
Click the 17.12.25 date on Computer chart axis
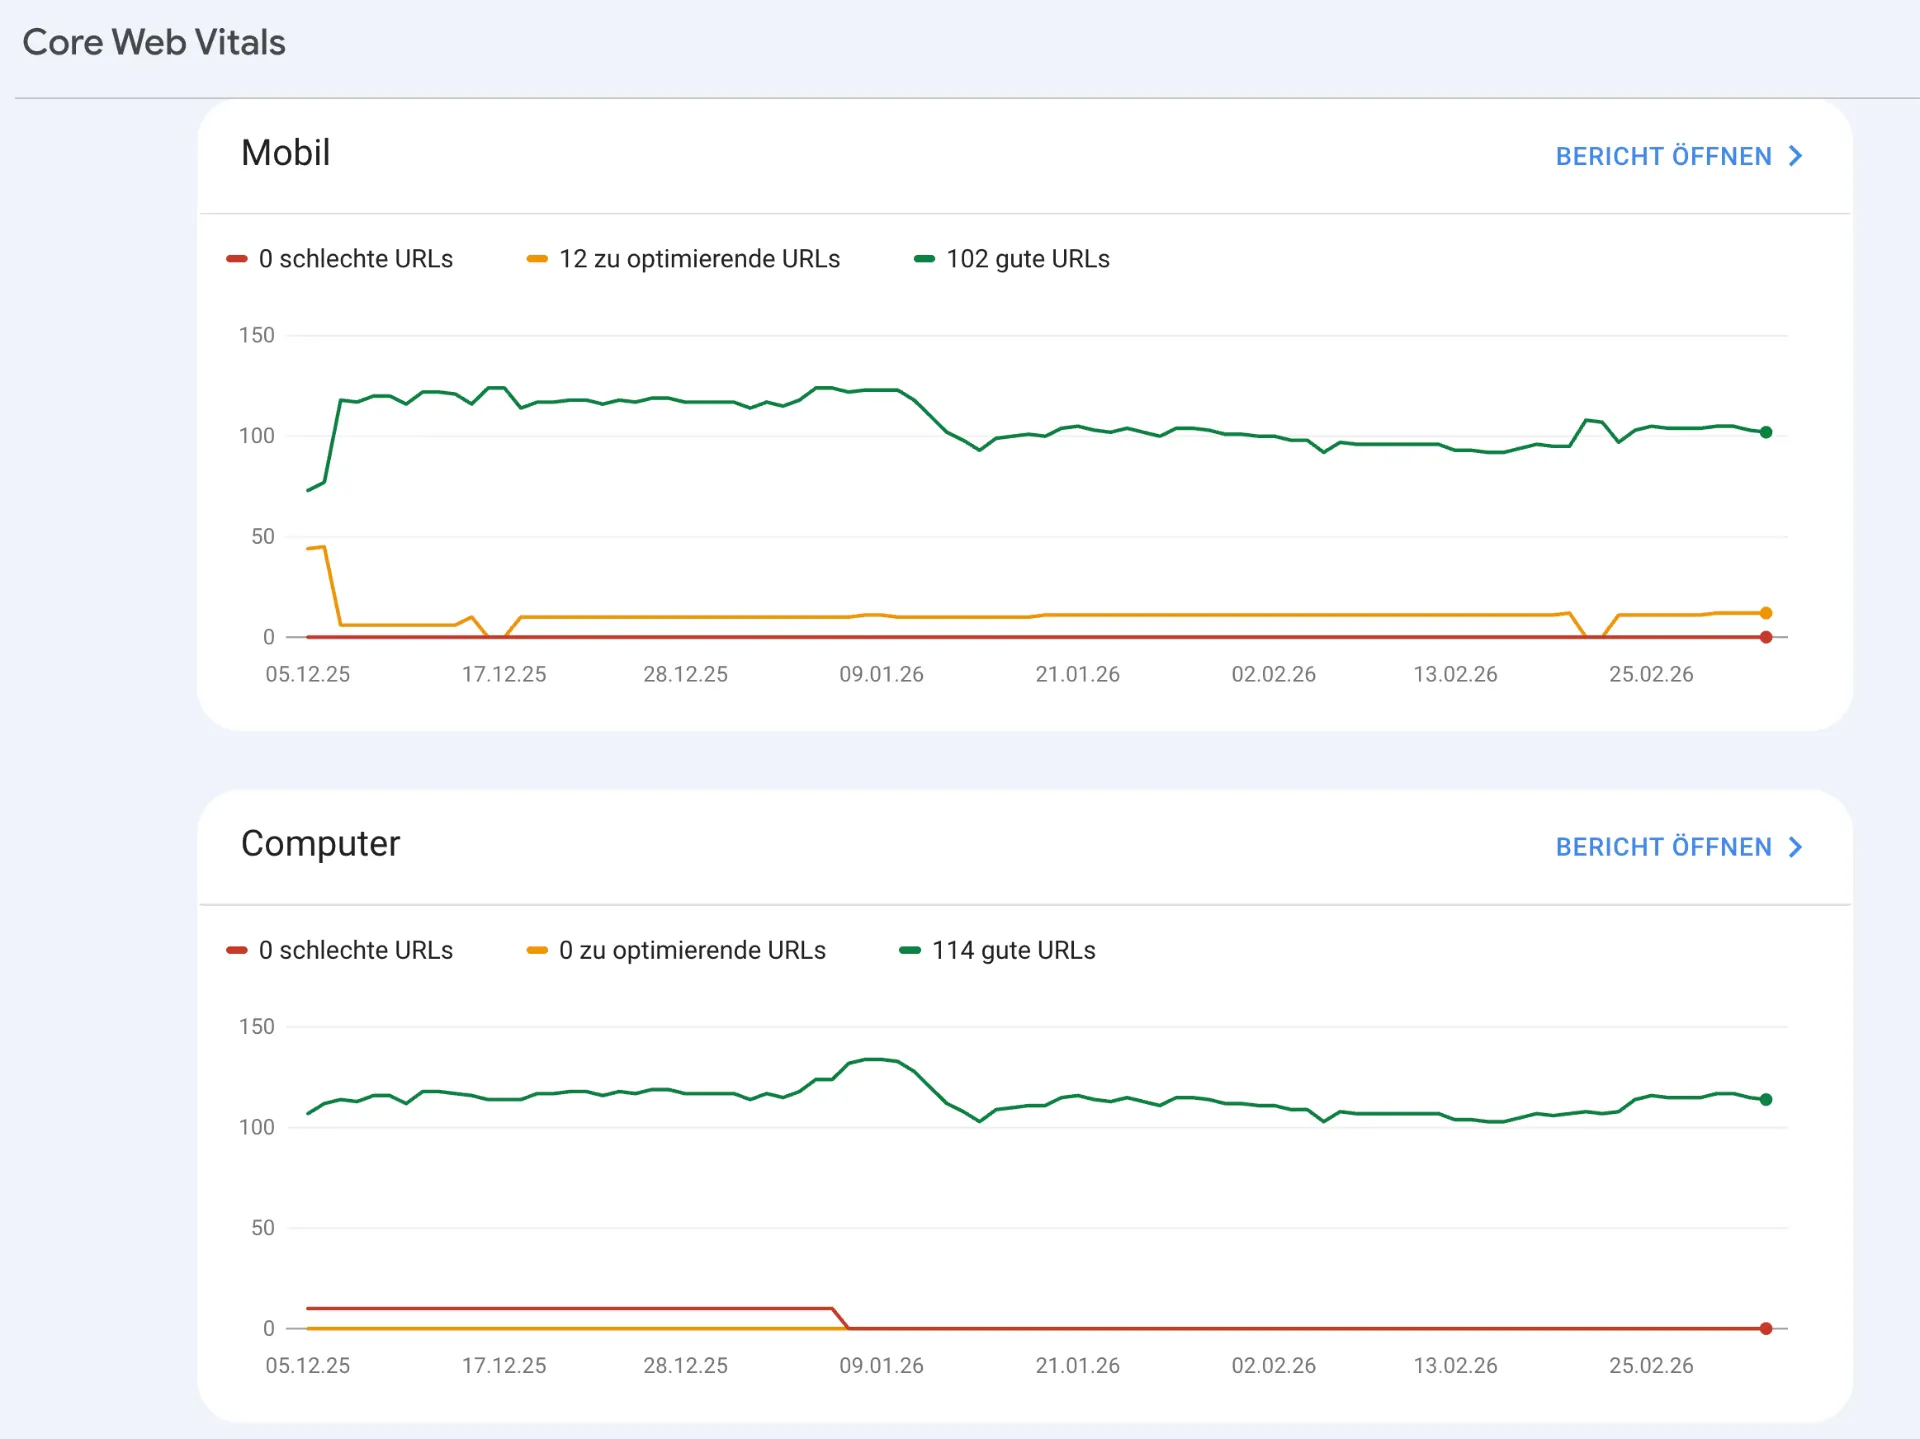point(504,1365)
